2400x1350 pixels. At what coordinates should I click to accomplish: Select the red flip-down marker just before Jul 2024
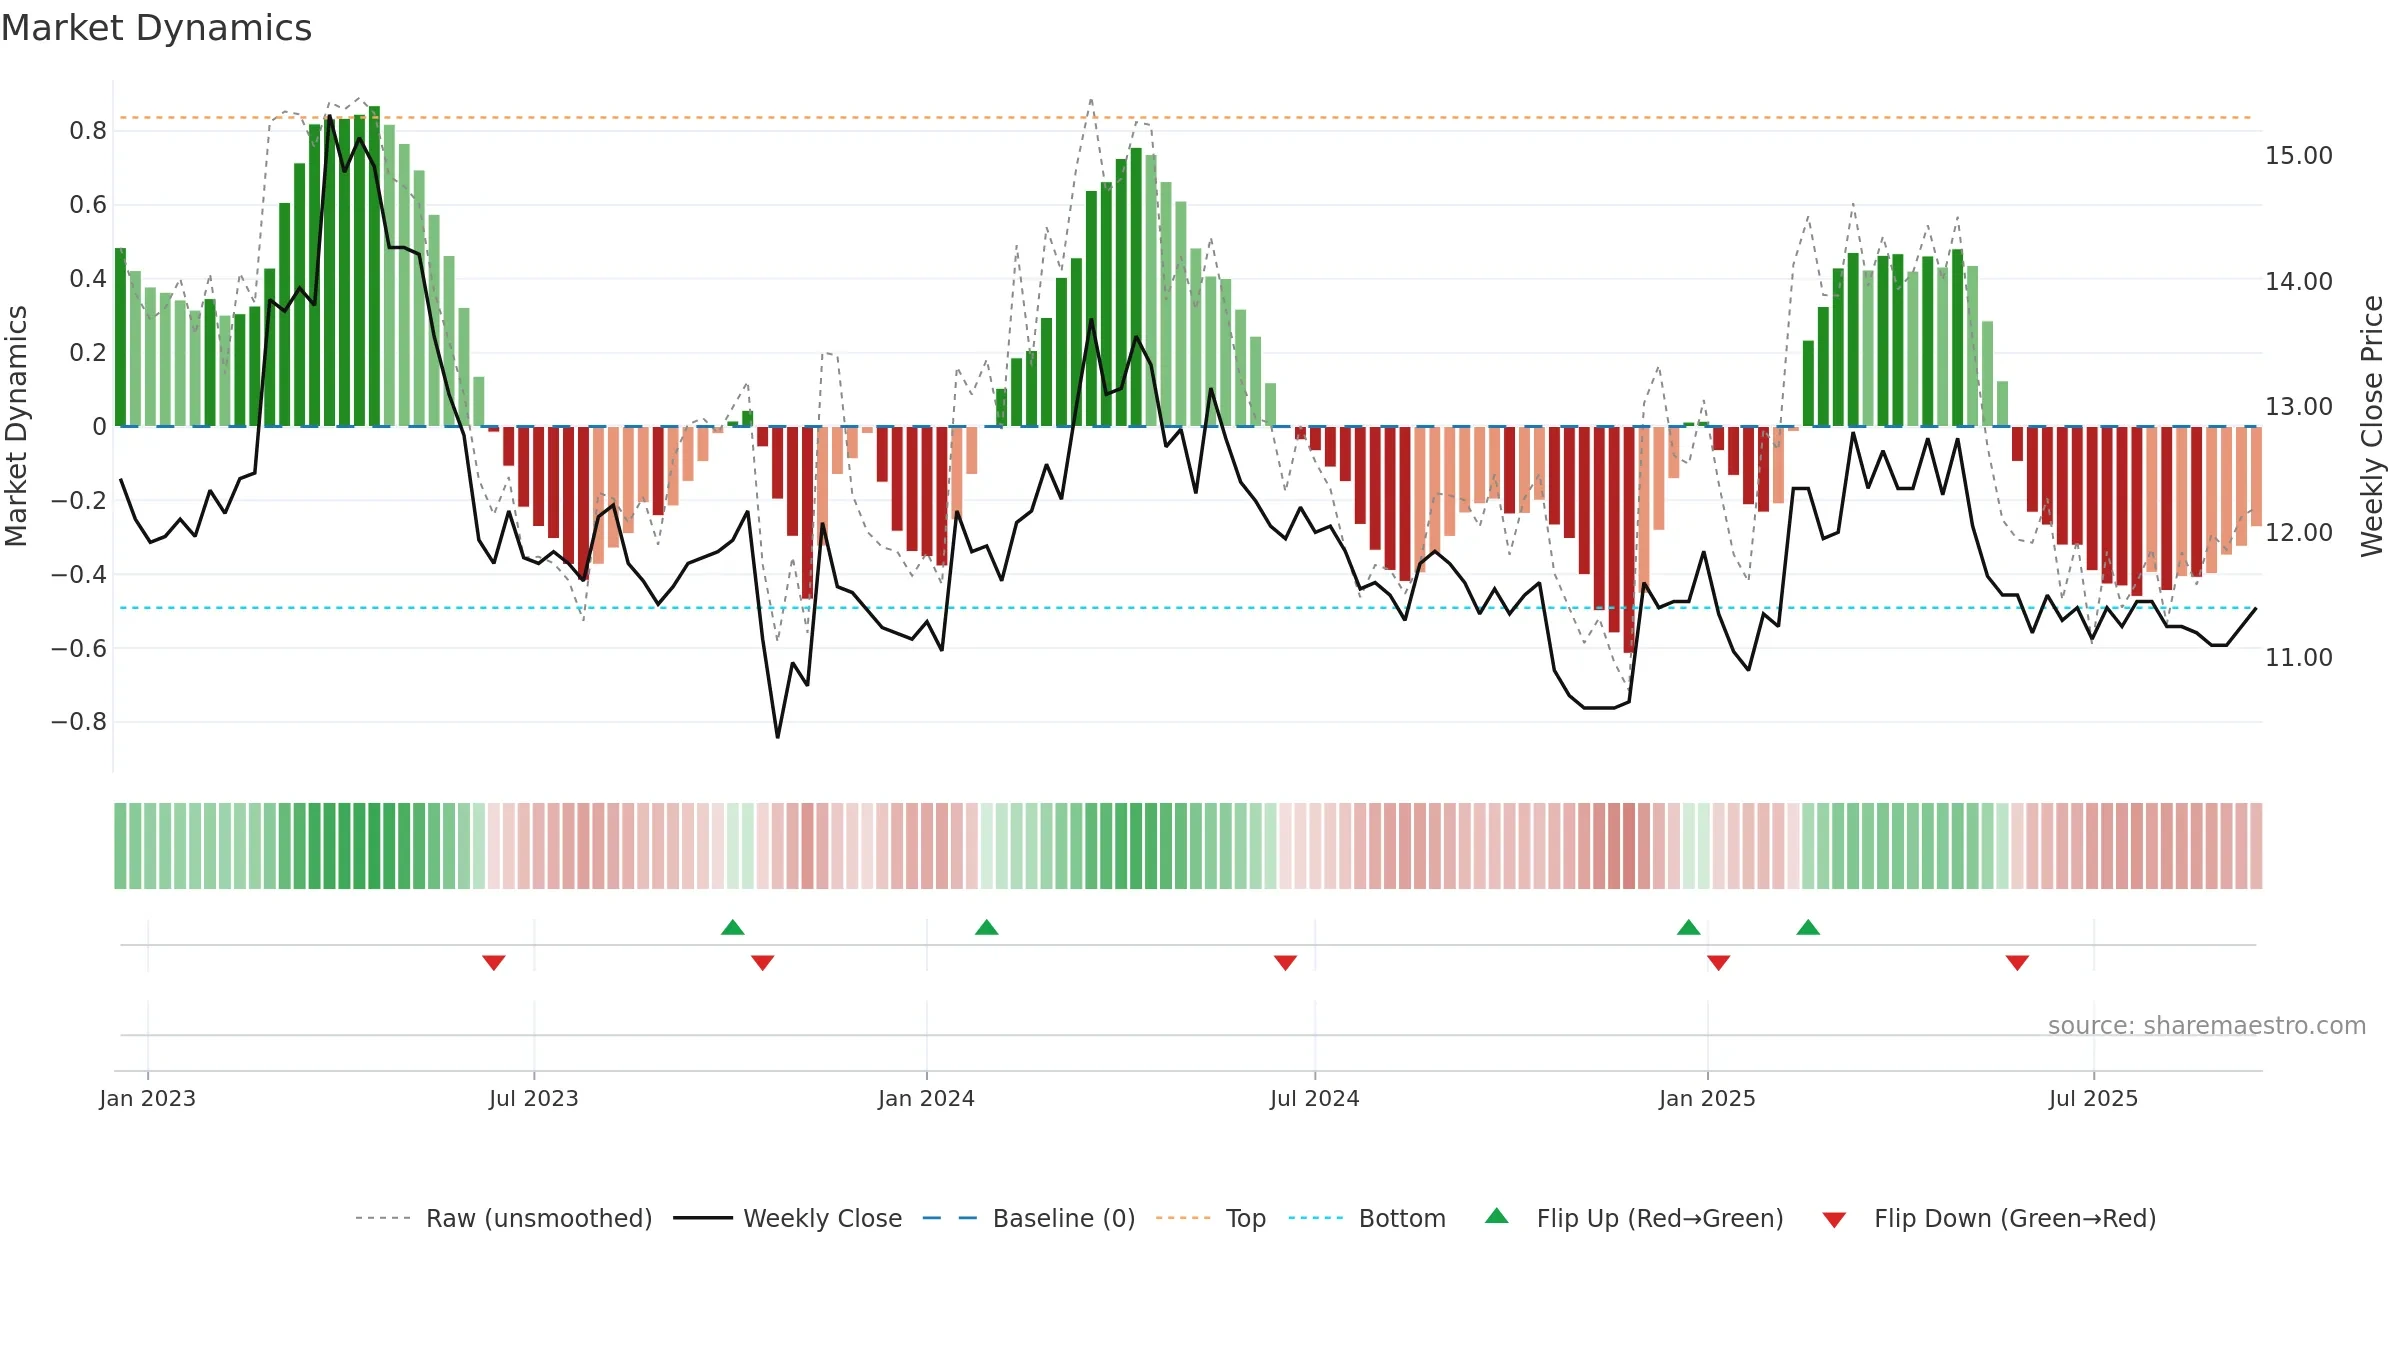tap(1286, 962)
